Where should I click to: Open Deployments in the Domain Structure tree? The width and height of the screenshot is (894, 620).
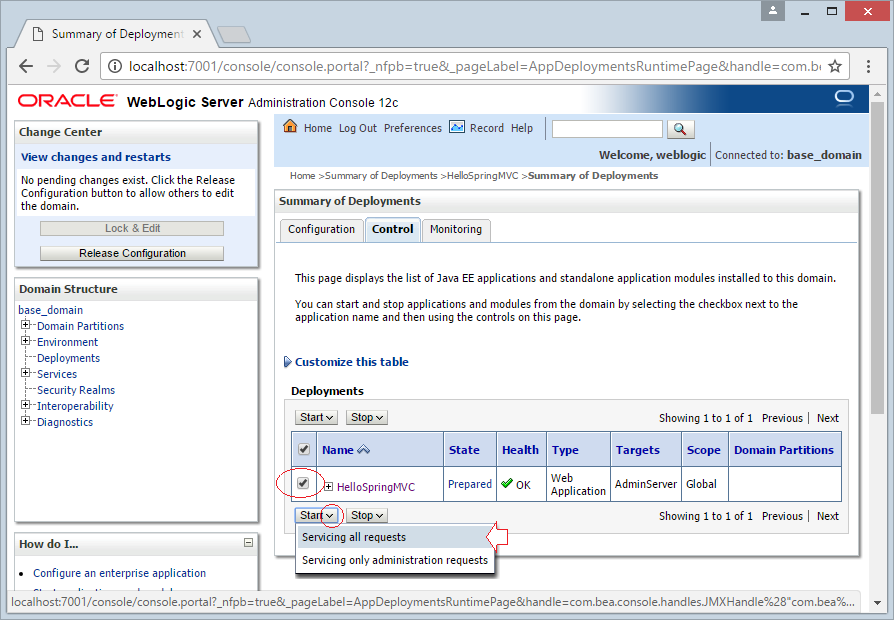click(x=68, y=358)
